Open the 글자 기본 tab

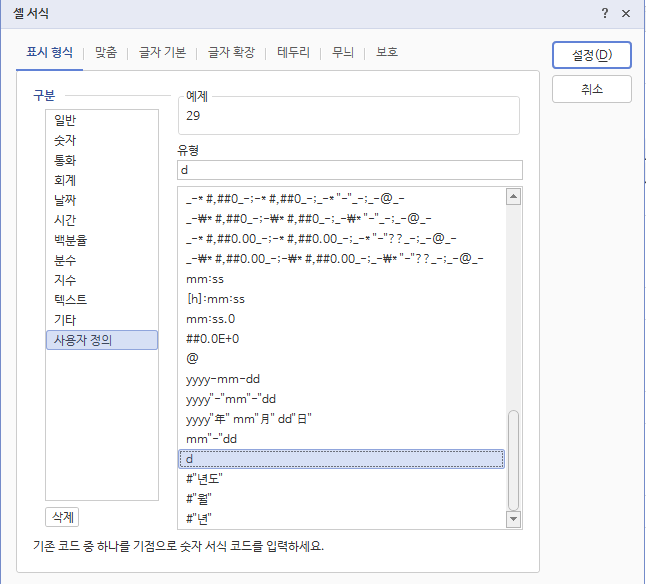click(162, 52)
